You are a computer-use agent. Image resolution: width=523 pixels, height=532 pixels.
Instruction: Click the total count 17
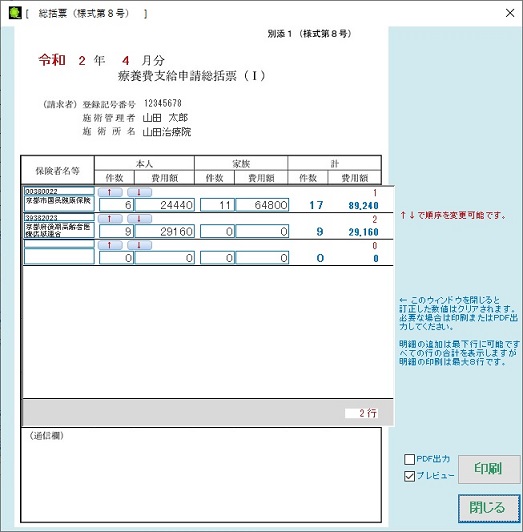coord(316,205)
